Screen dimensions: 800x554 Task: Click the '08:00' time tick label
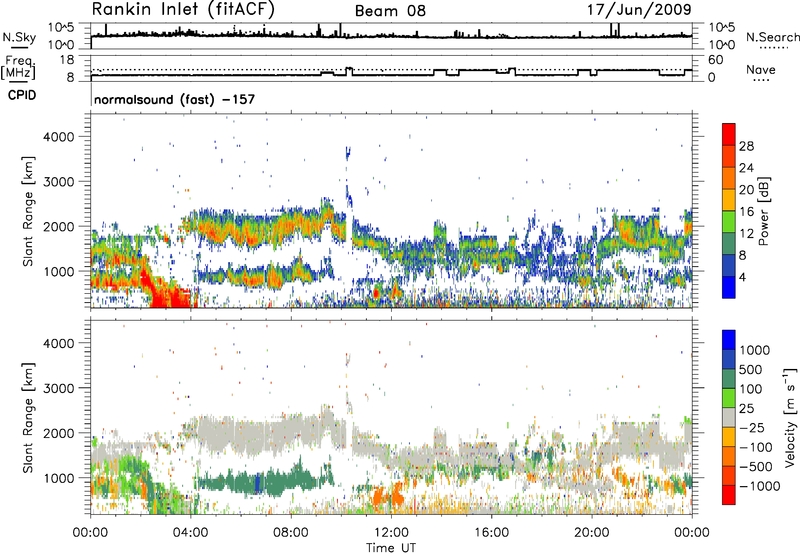click(291, 533)
